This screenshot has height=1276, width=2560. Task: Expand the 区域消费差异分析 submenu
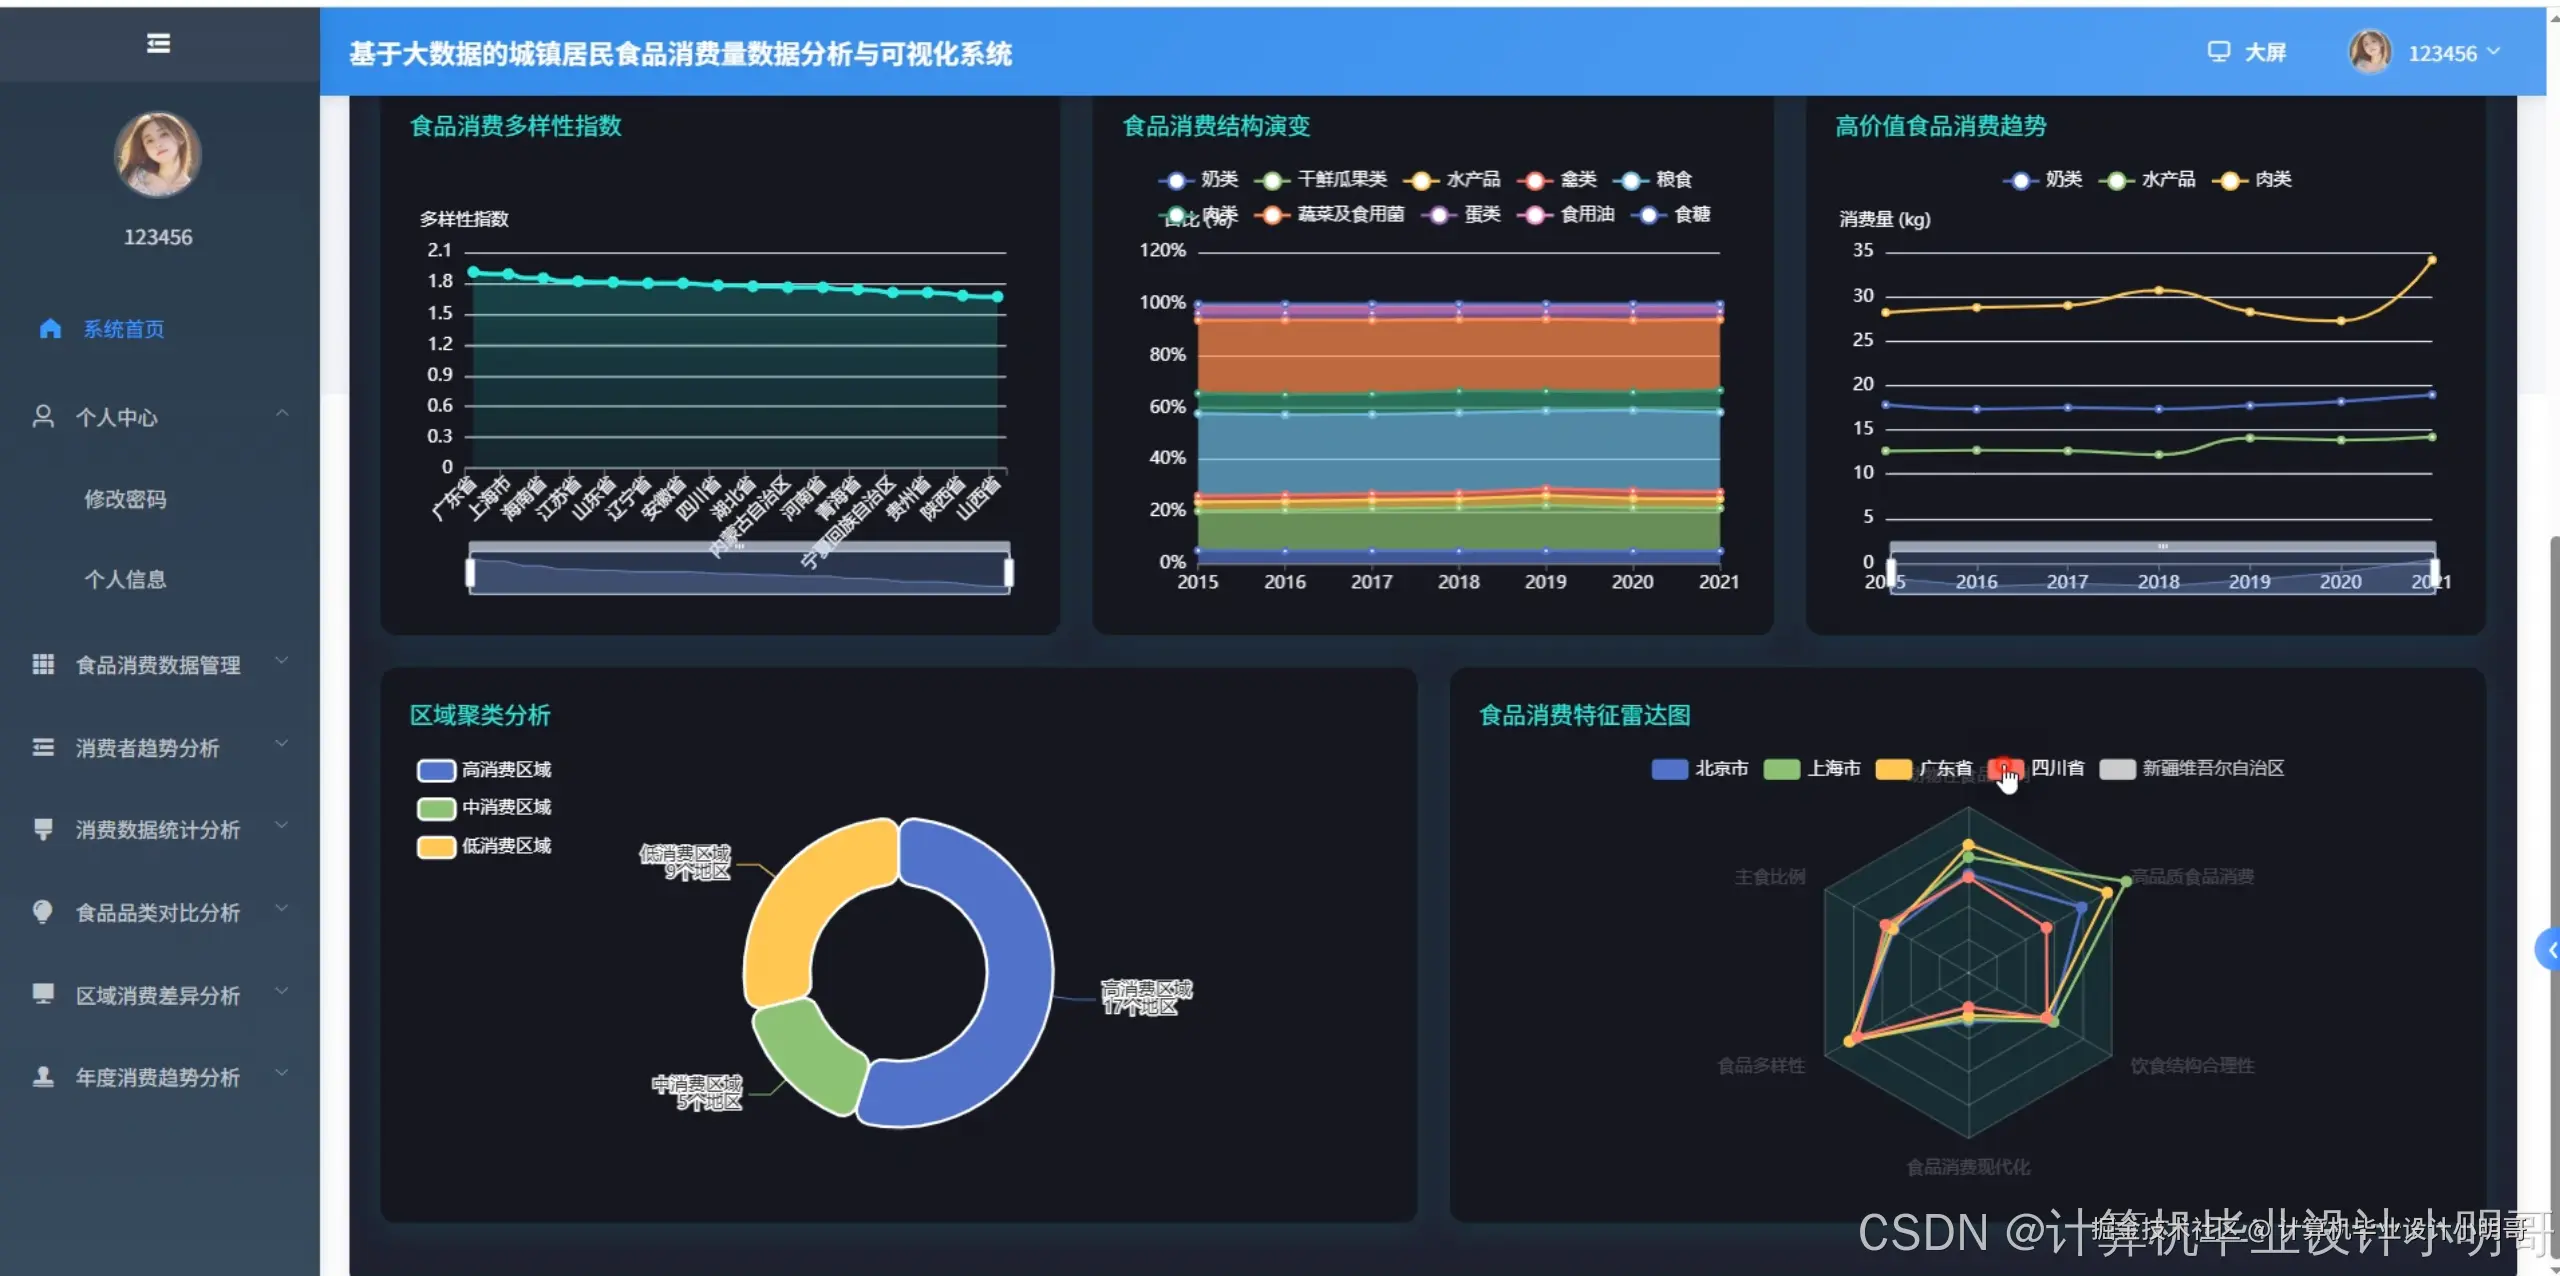158,995
